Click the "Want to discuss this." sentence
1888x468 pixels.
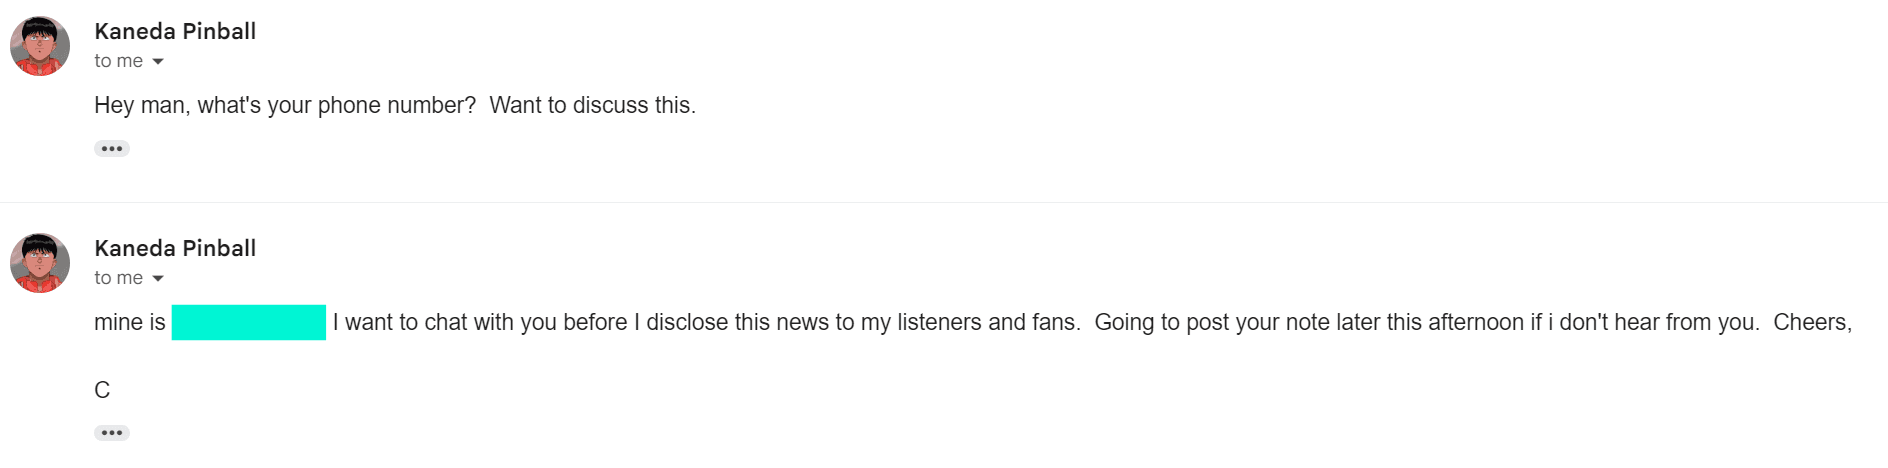click(x=592, y=106)
